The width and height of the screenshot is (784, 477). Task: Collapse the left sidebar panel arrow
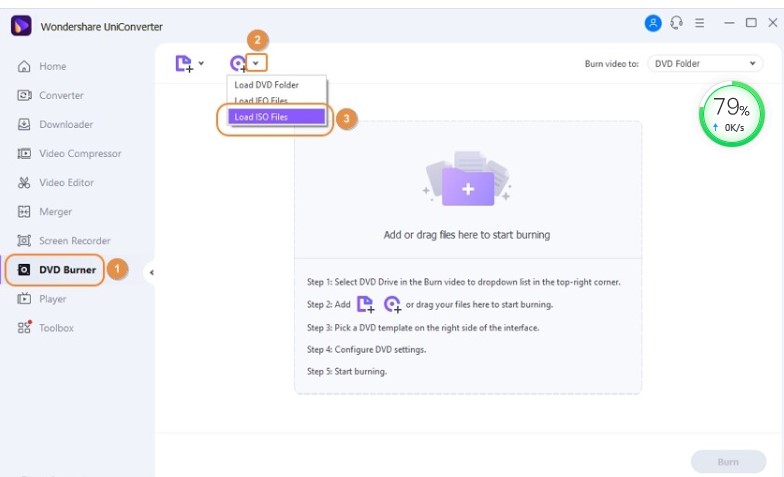coord(151,272)
